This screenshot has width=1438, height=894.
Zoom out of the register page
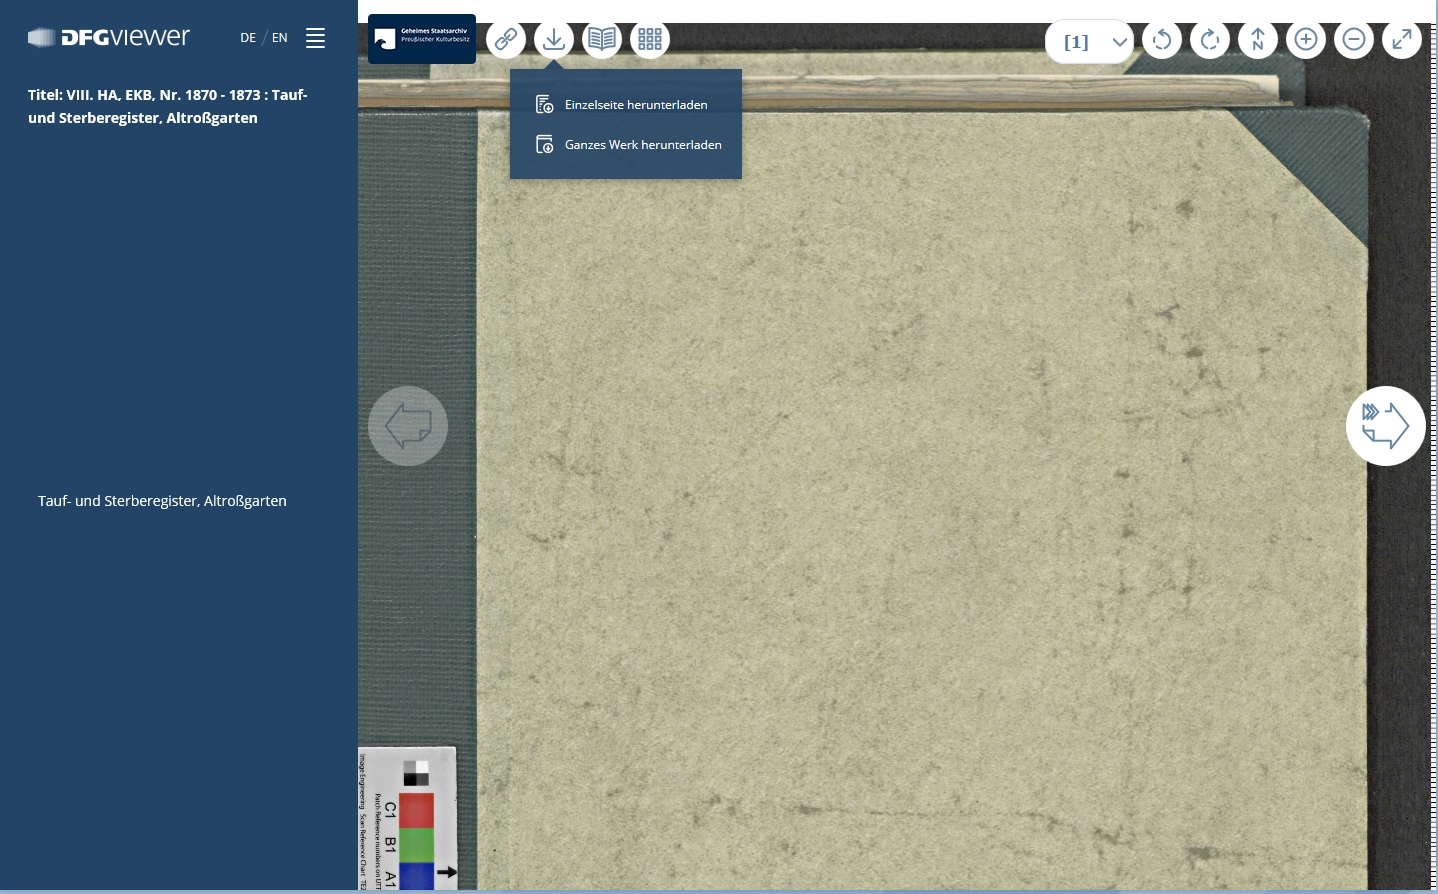point(1354,39)
